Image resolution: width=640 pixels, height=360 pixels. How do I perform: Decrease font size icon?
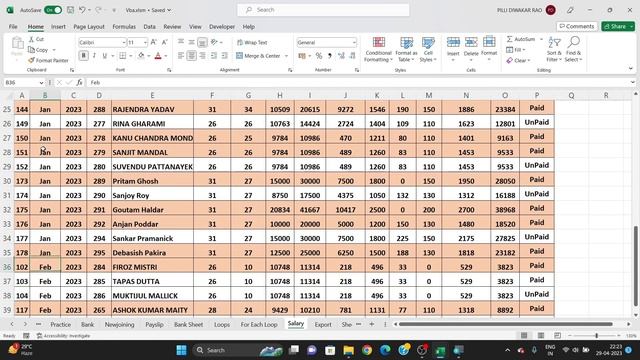click(164, 42)
